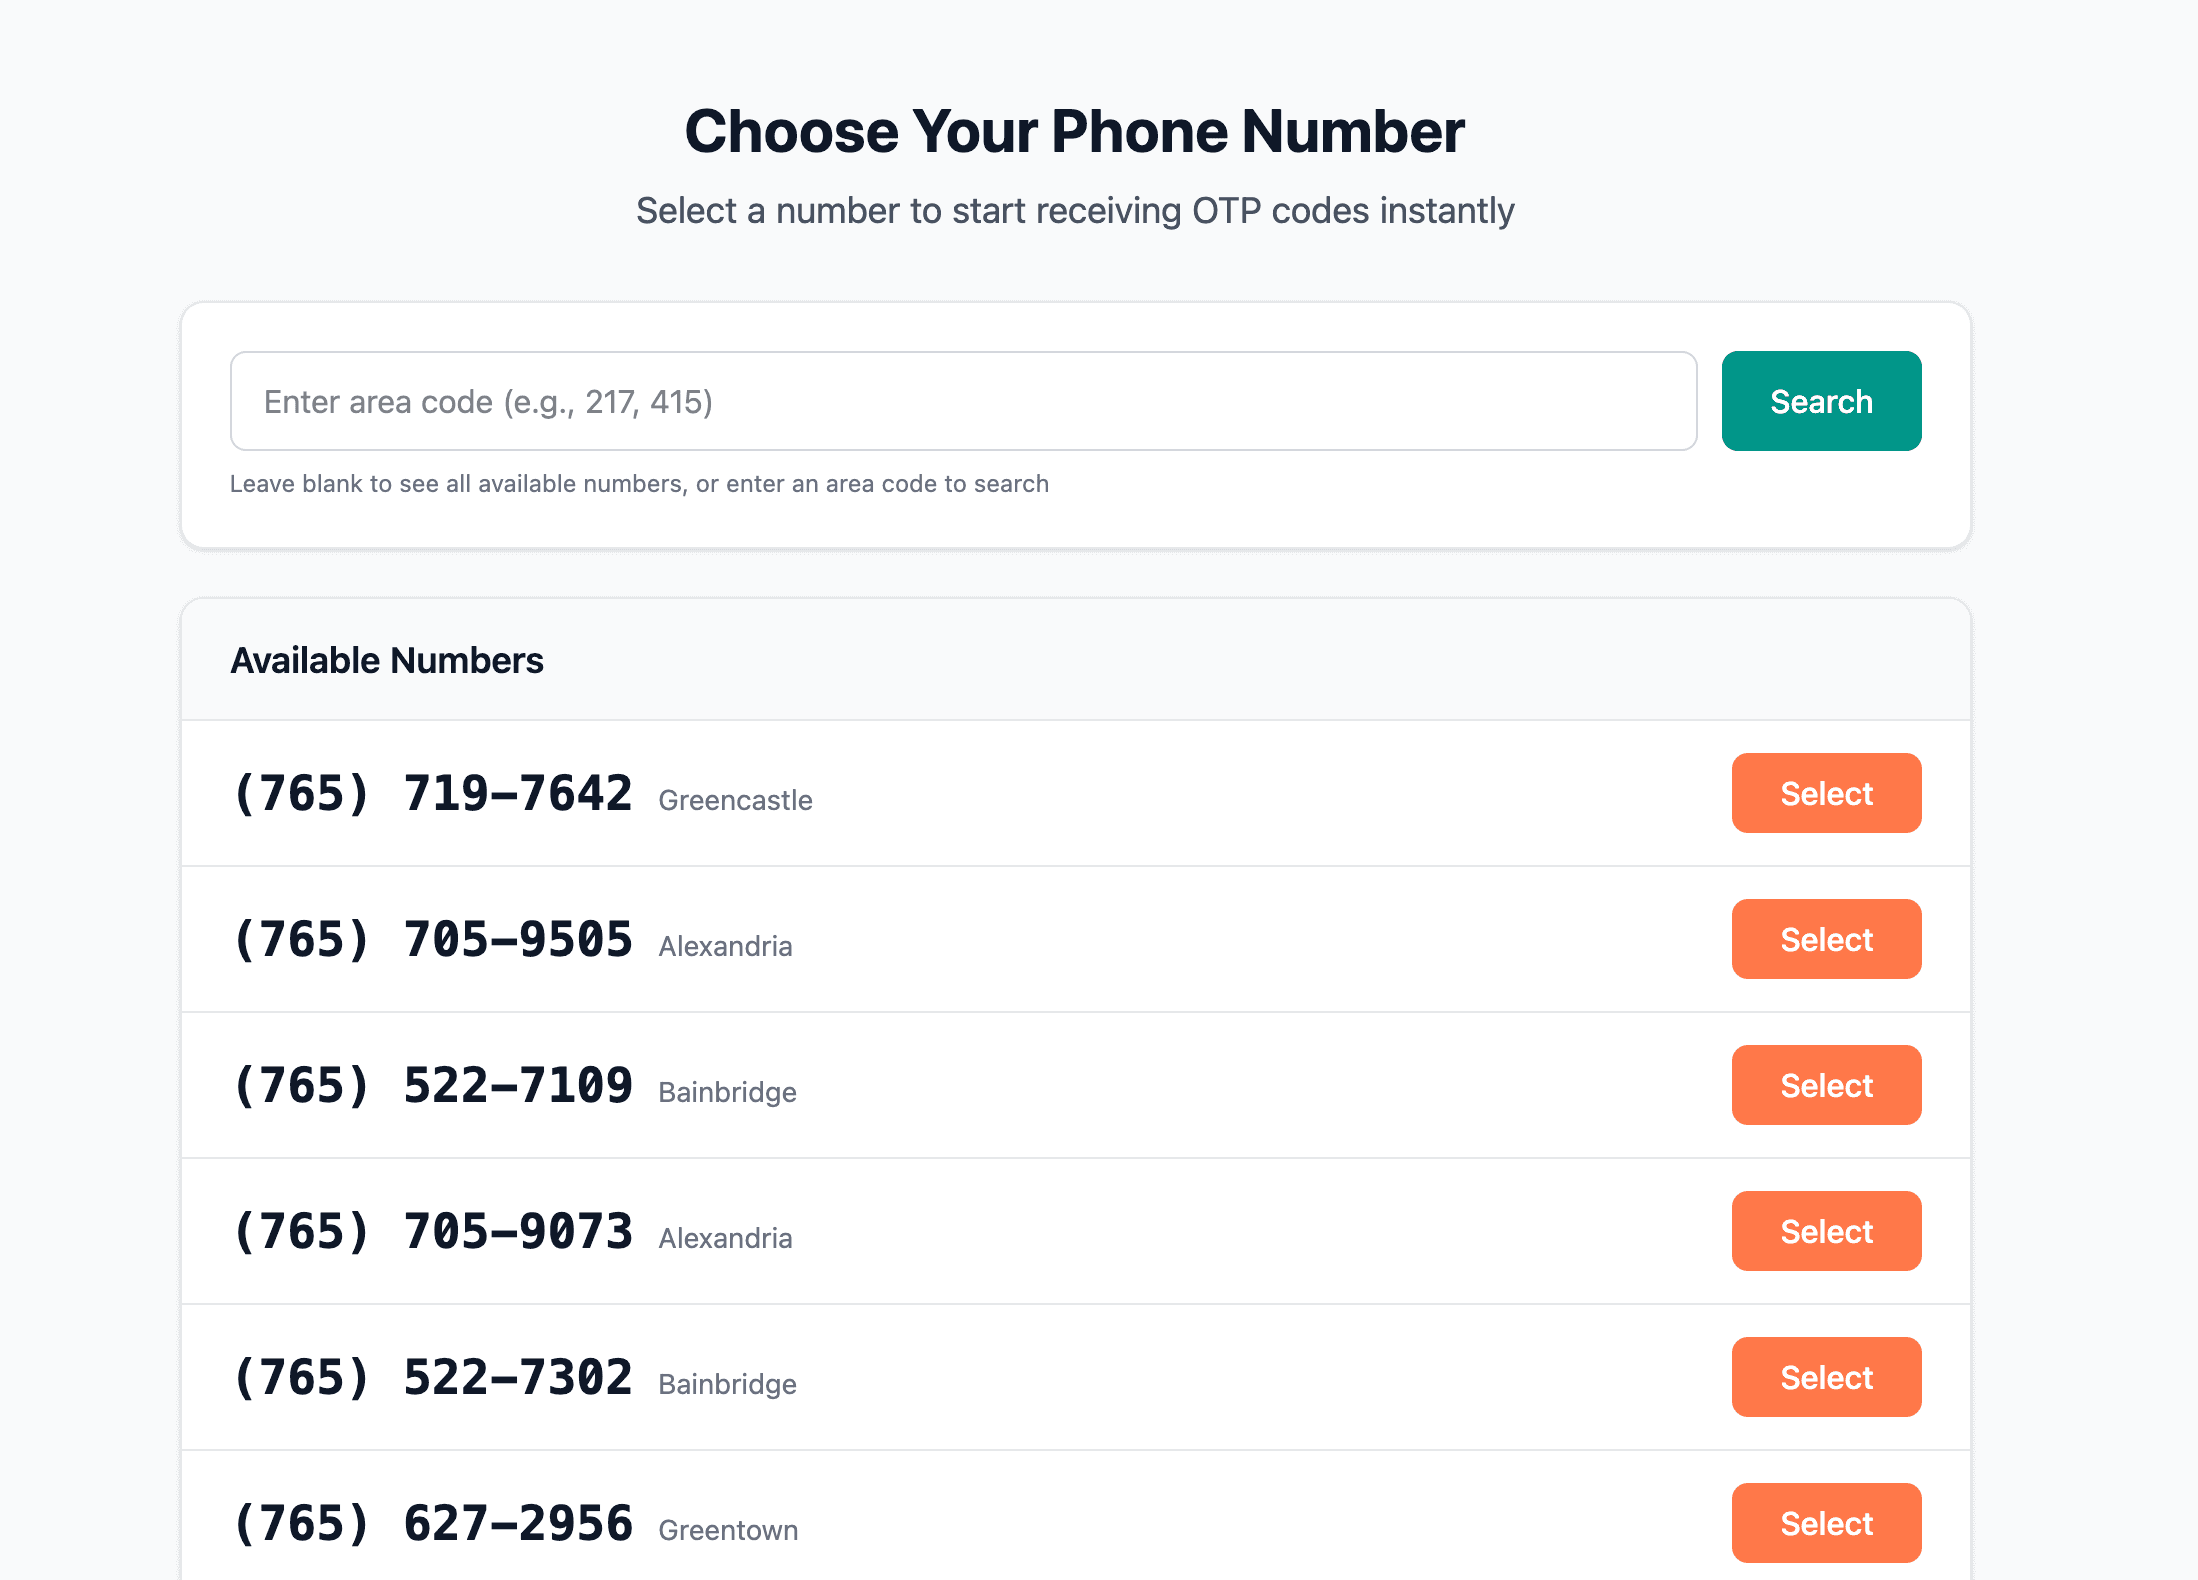The height and width of the screenshot is (1580, 2198).
Task: Choose the Greentown number (765) 627-2956
Action: click(x=1825, y=1523)
